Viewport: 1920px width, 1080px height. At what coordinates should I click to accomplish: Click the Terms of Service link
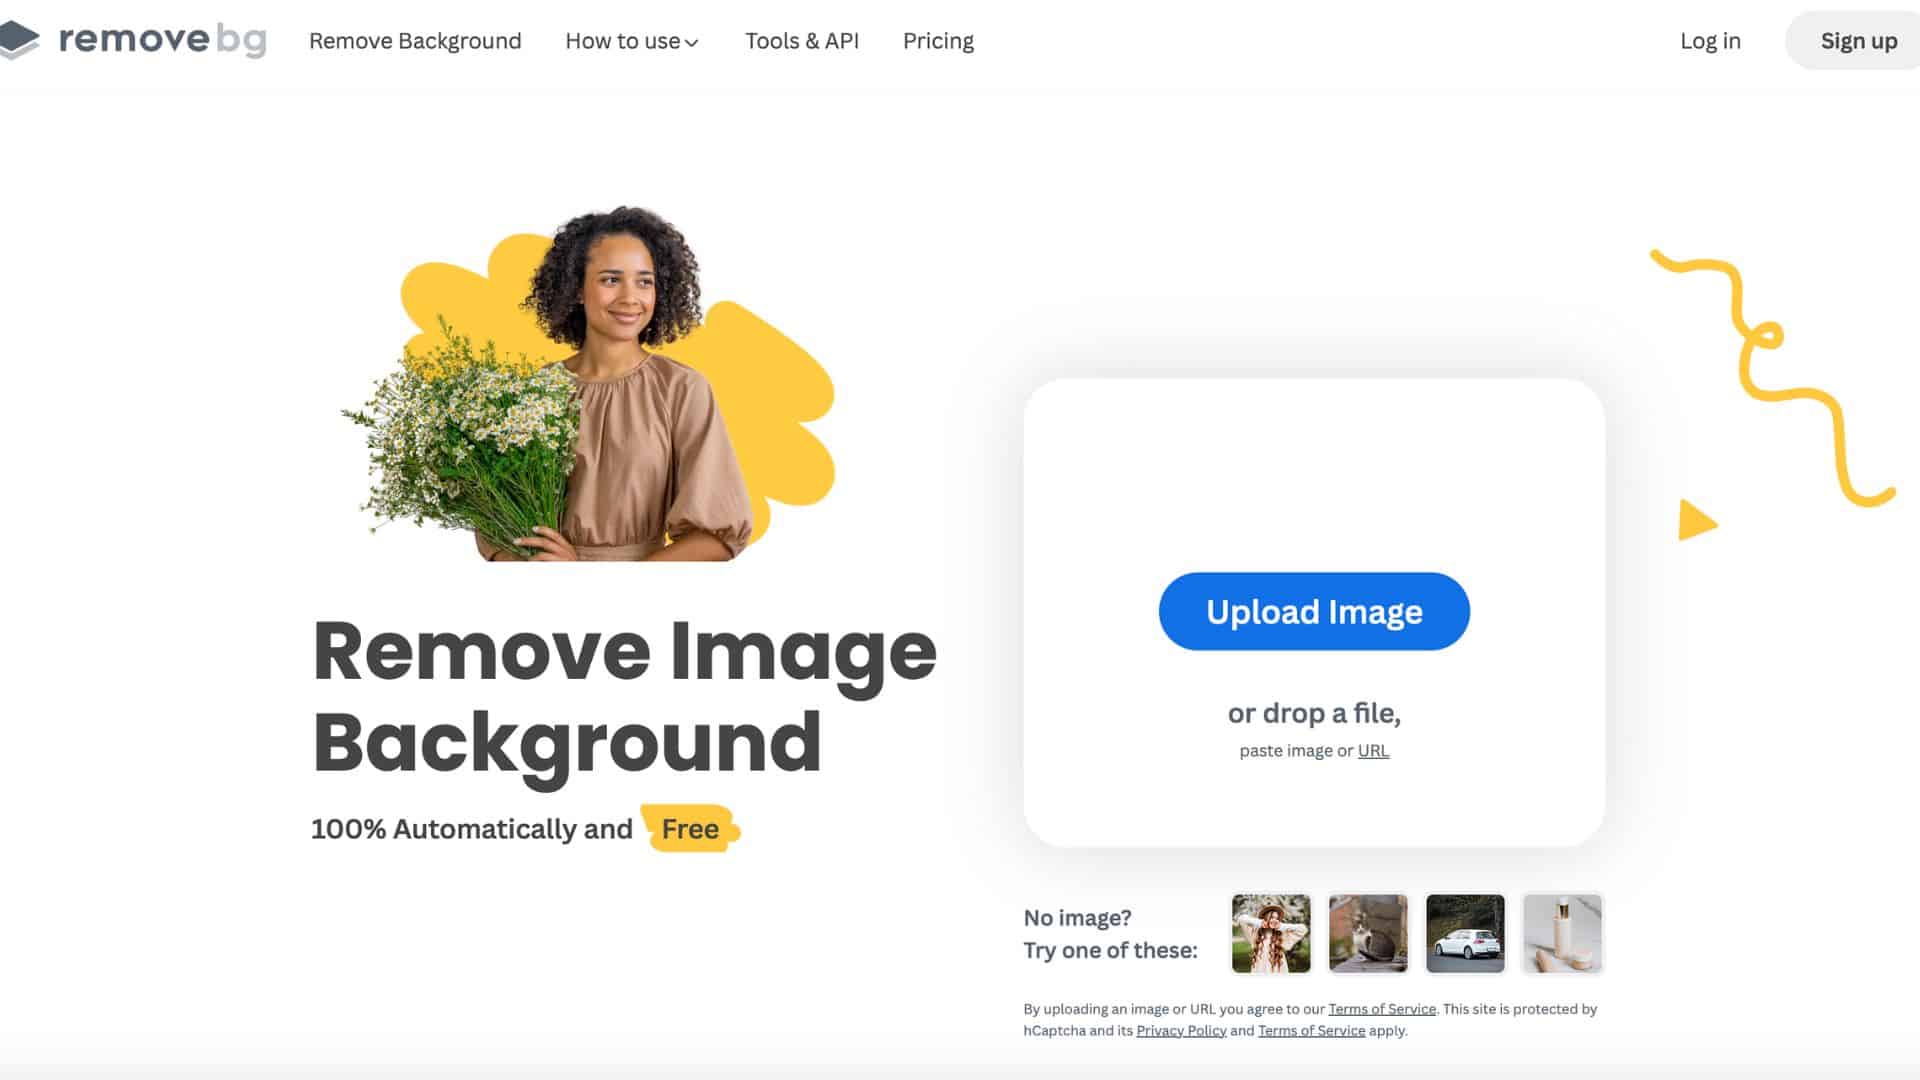tap(1382, 1007)
